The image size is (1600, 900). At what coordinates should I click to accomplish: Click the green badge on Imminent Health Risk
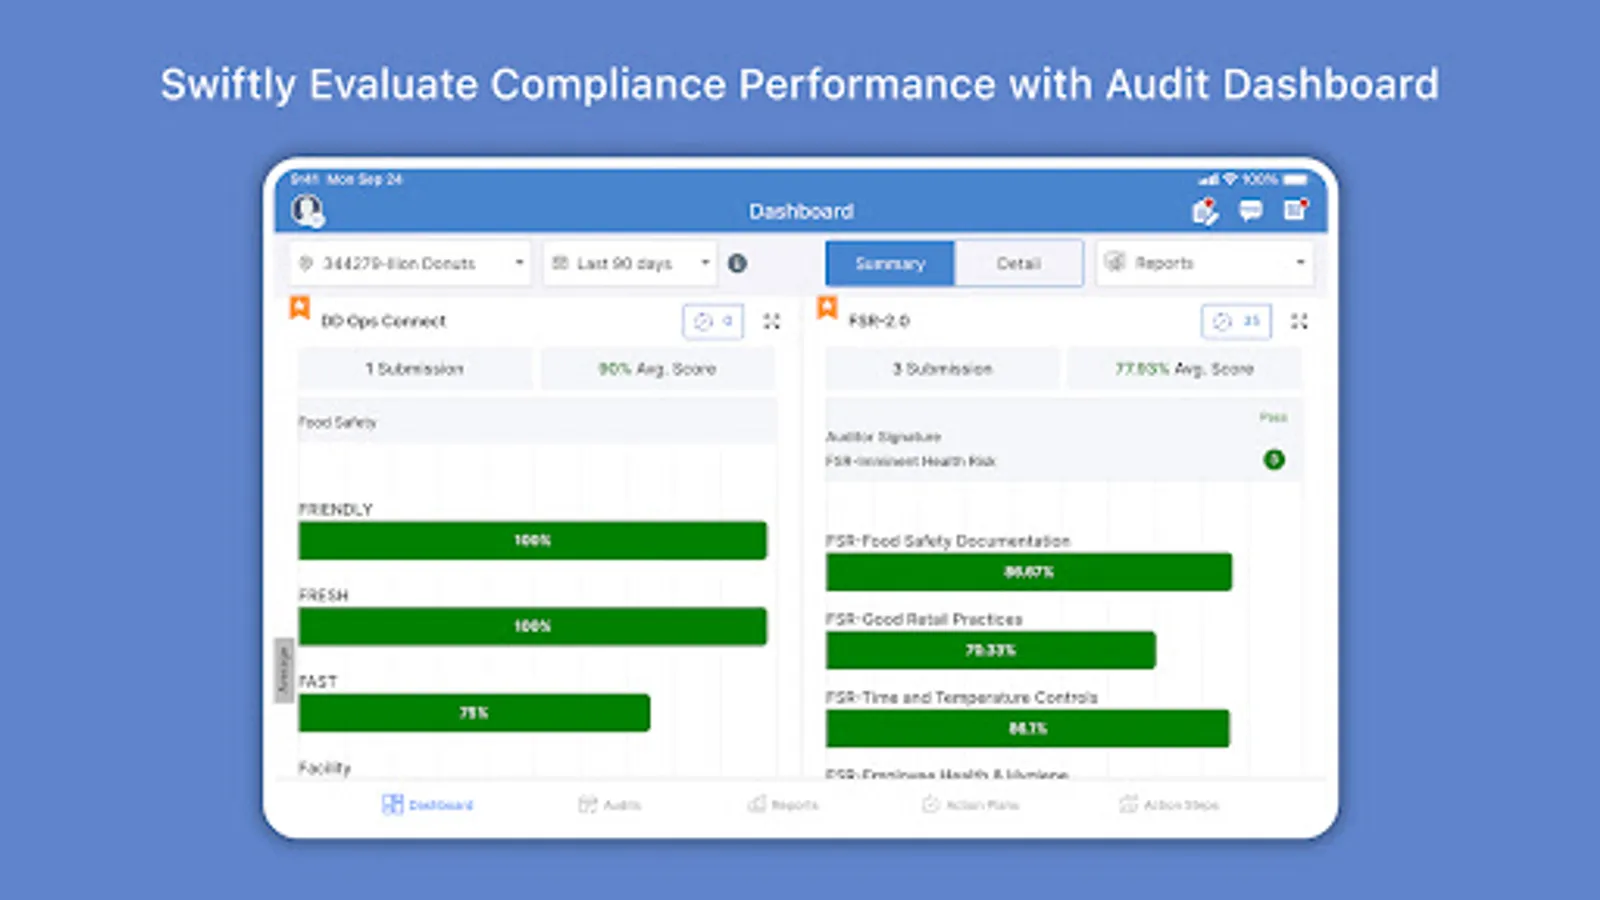coord(1274,460)
